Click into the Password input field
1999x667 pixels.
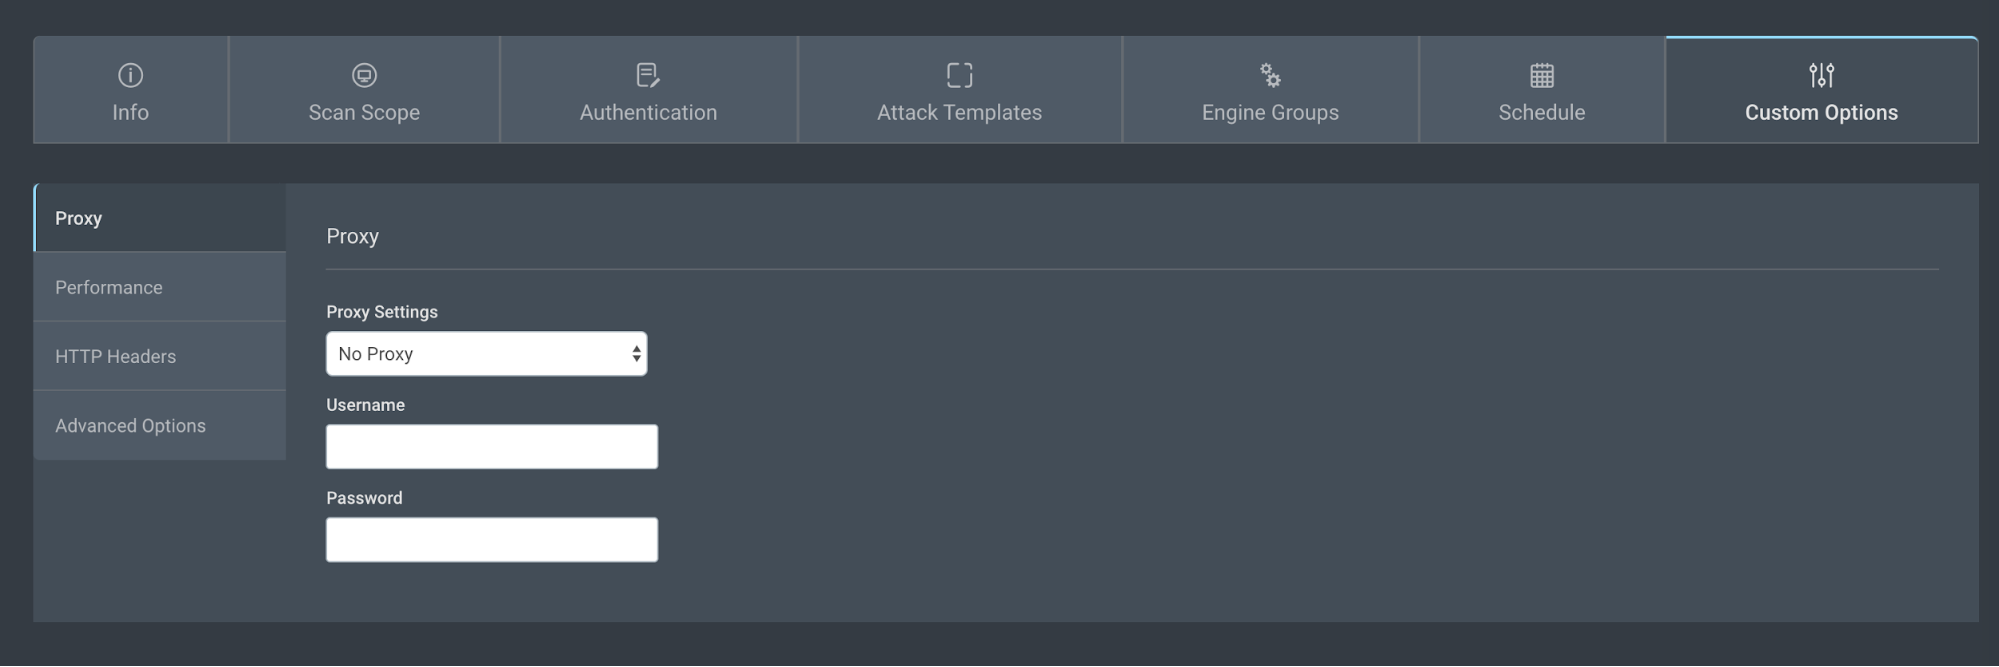pos(491,540)
